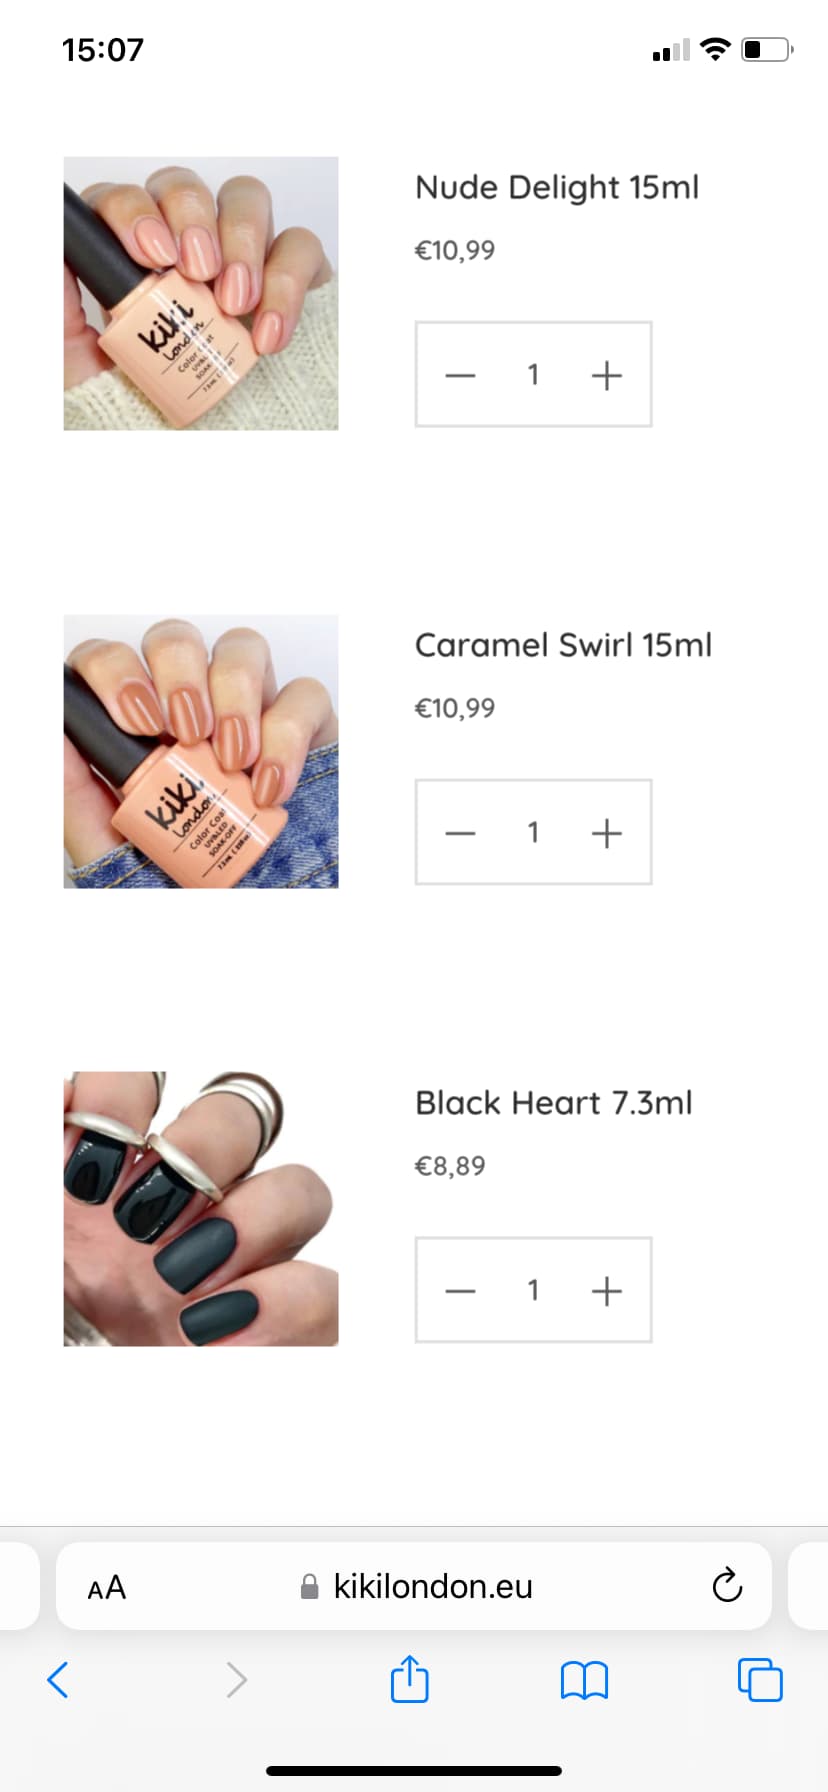The height and width of the screenshot is (1792, 828).
Task: Tap the Safari back arrow
Action: [58, 1680]
